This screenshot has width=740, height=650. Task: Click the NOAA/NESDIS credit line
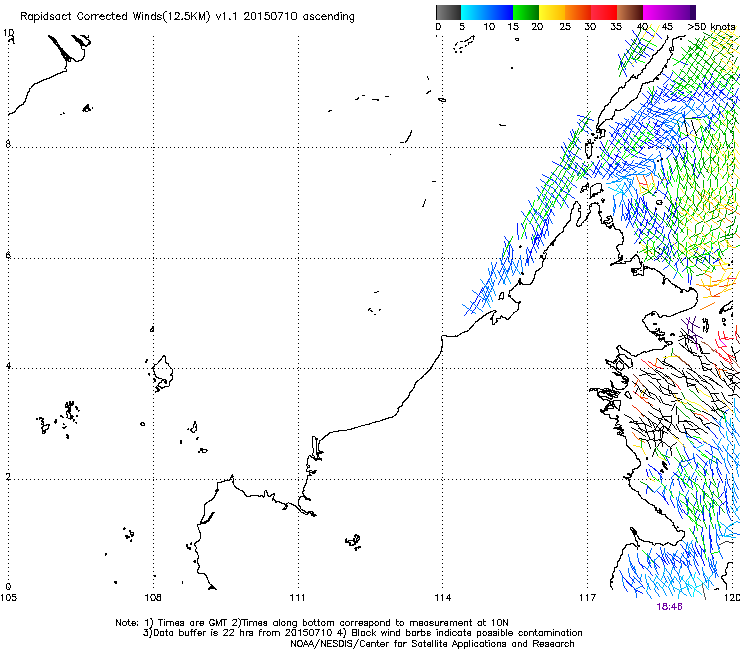pos(432,644)
